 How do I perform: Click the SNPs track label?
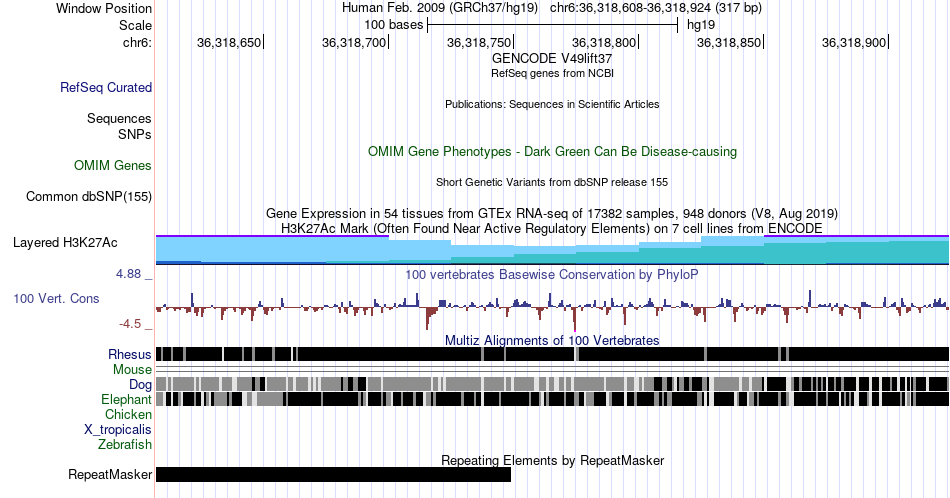click(135, 134)
